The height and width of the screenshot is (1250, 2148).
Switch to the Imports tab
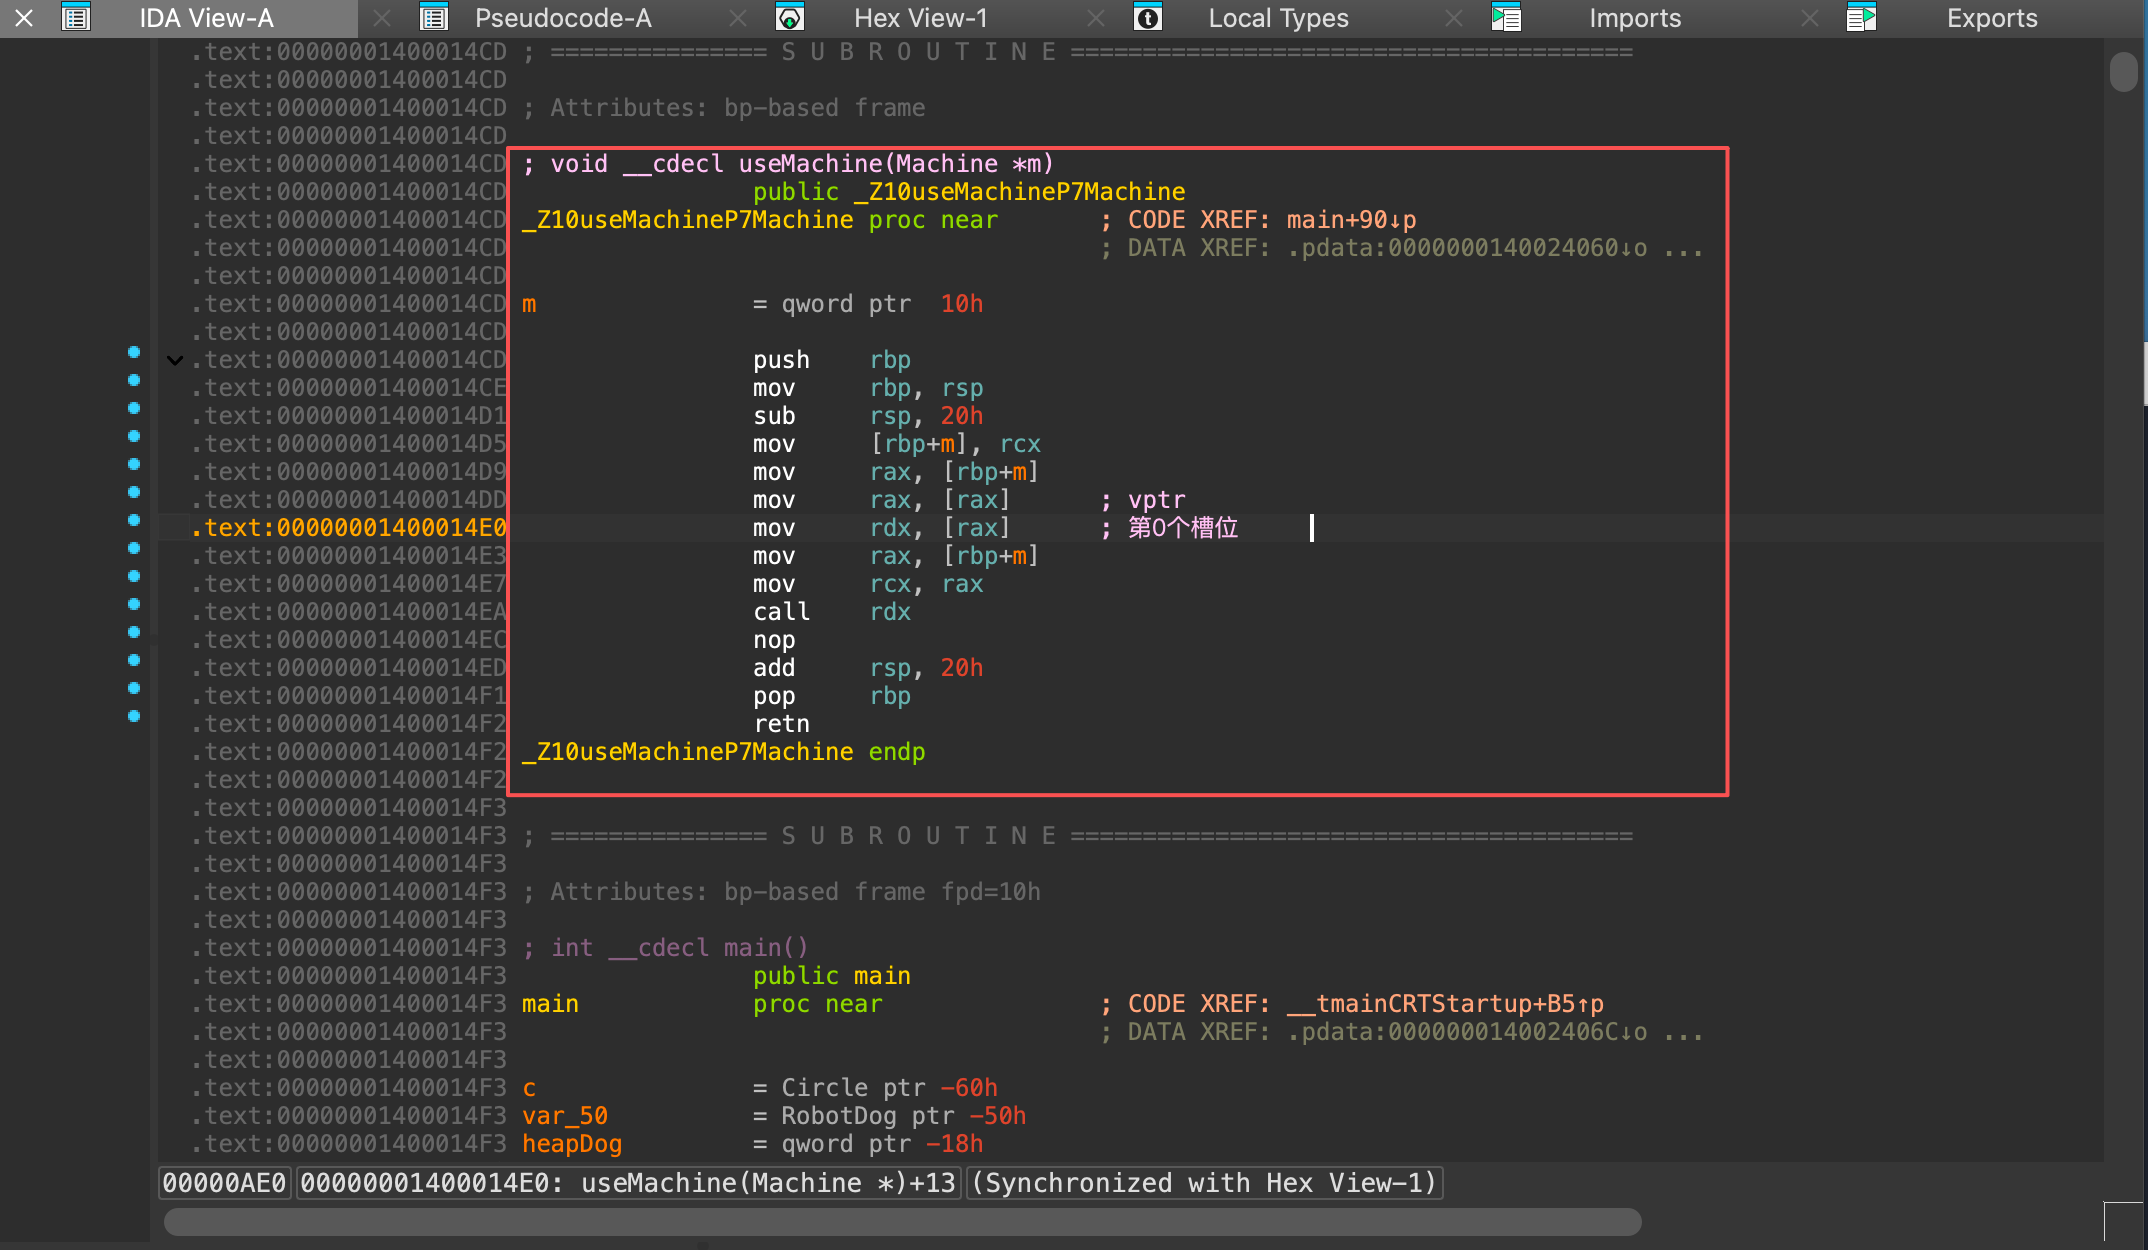tap(1635, 18)
